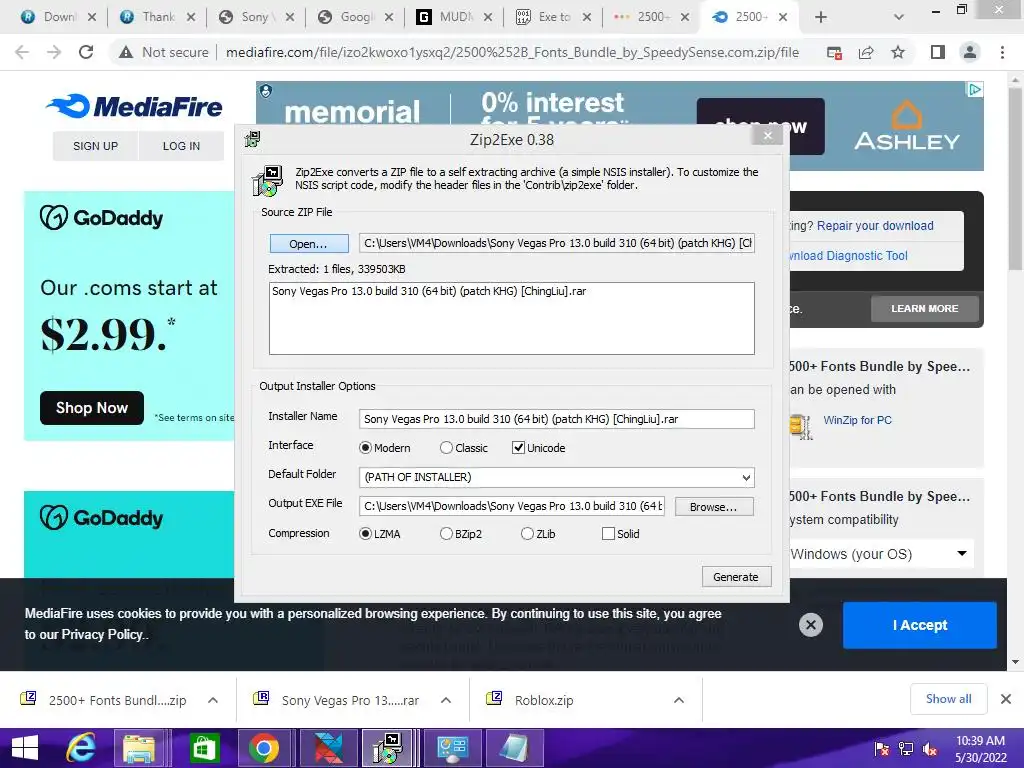Click the Not secure warning icon
Image resolution: width=1024 pixels, height=768 pixels.
(x=126, y=52)
